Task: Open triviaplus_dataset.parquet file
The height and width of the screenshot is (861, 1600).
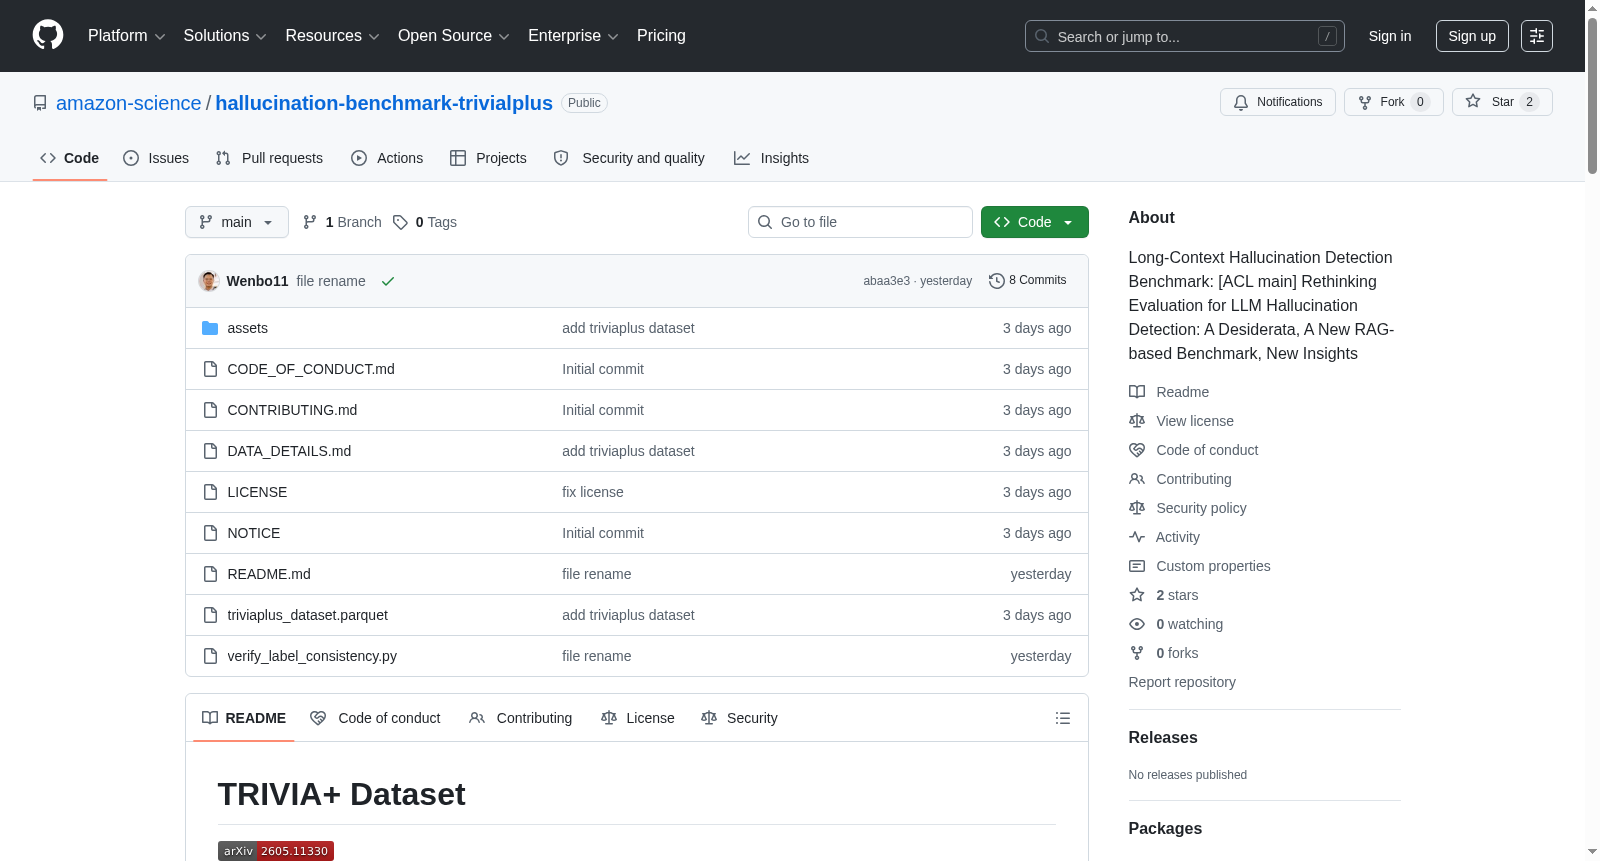Action: [x=307, y=615]
